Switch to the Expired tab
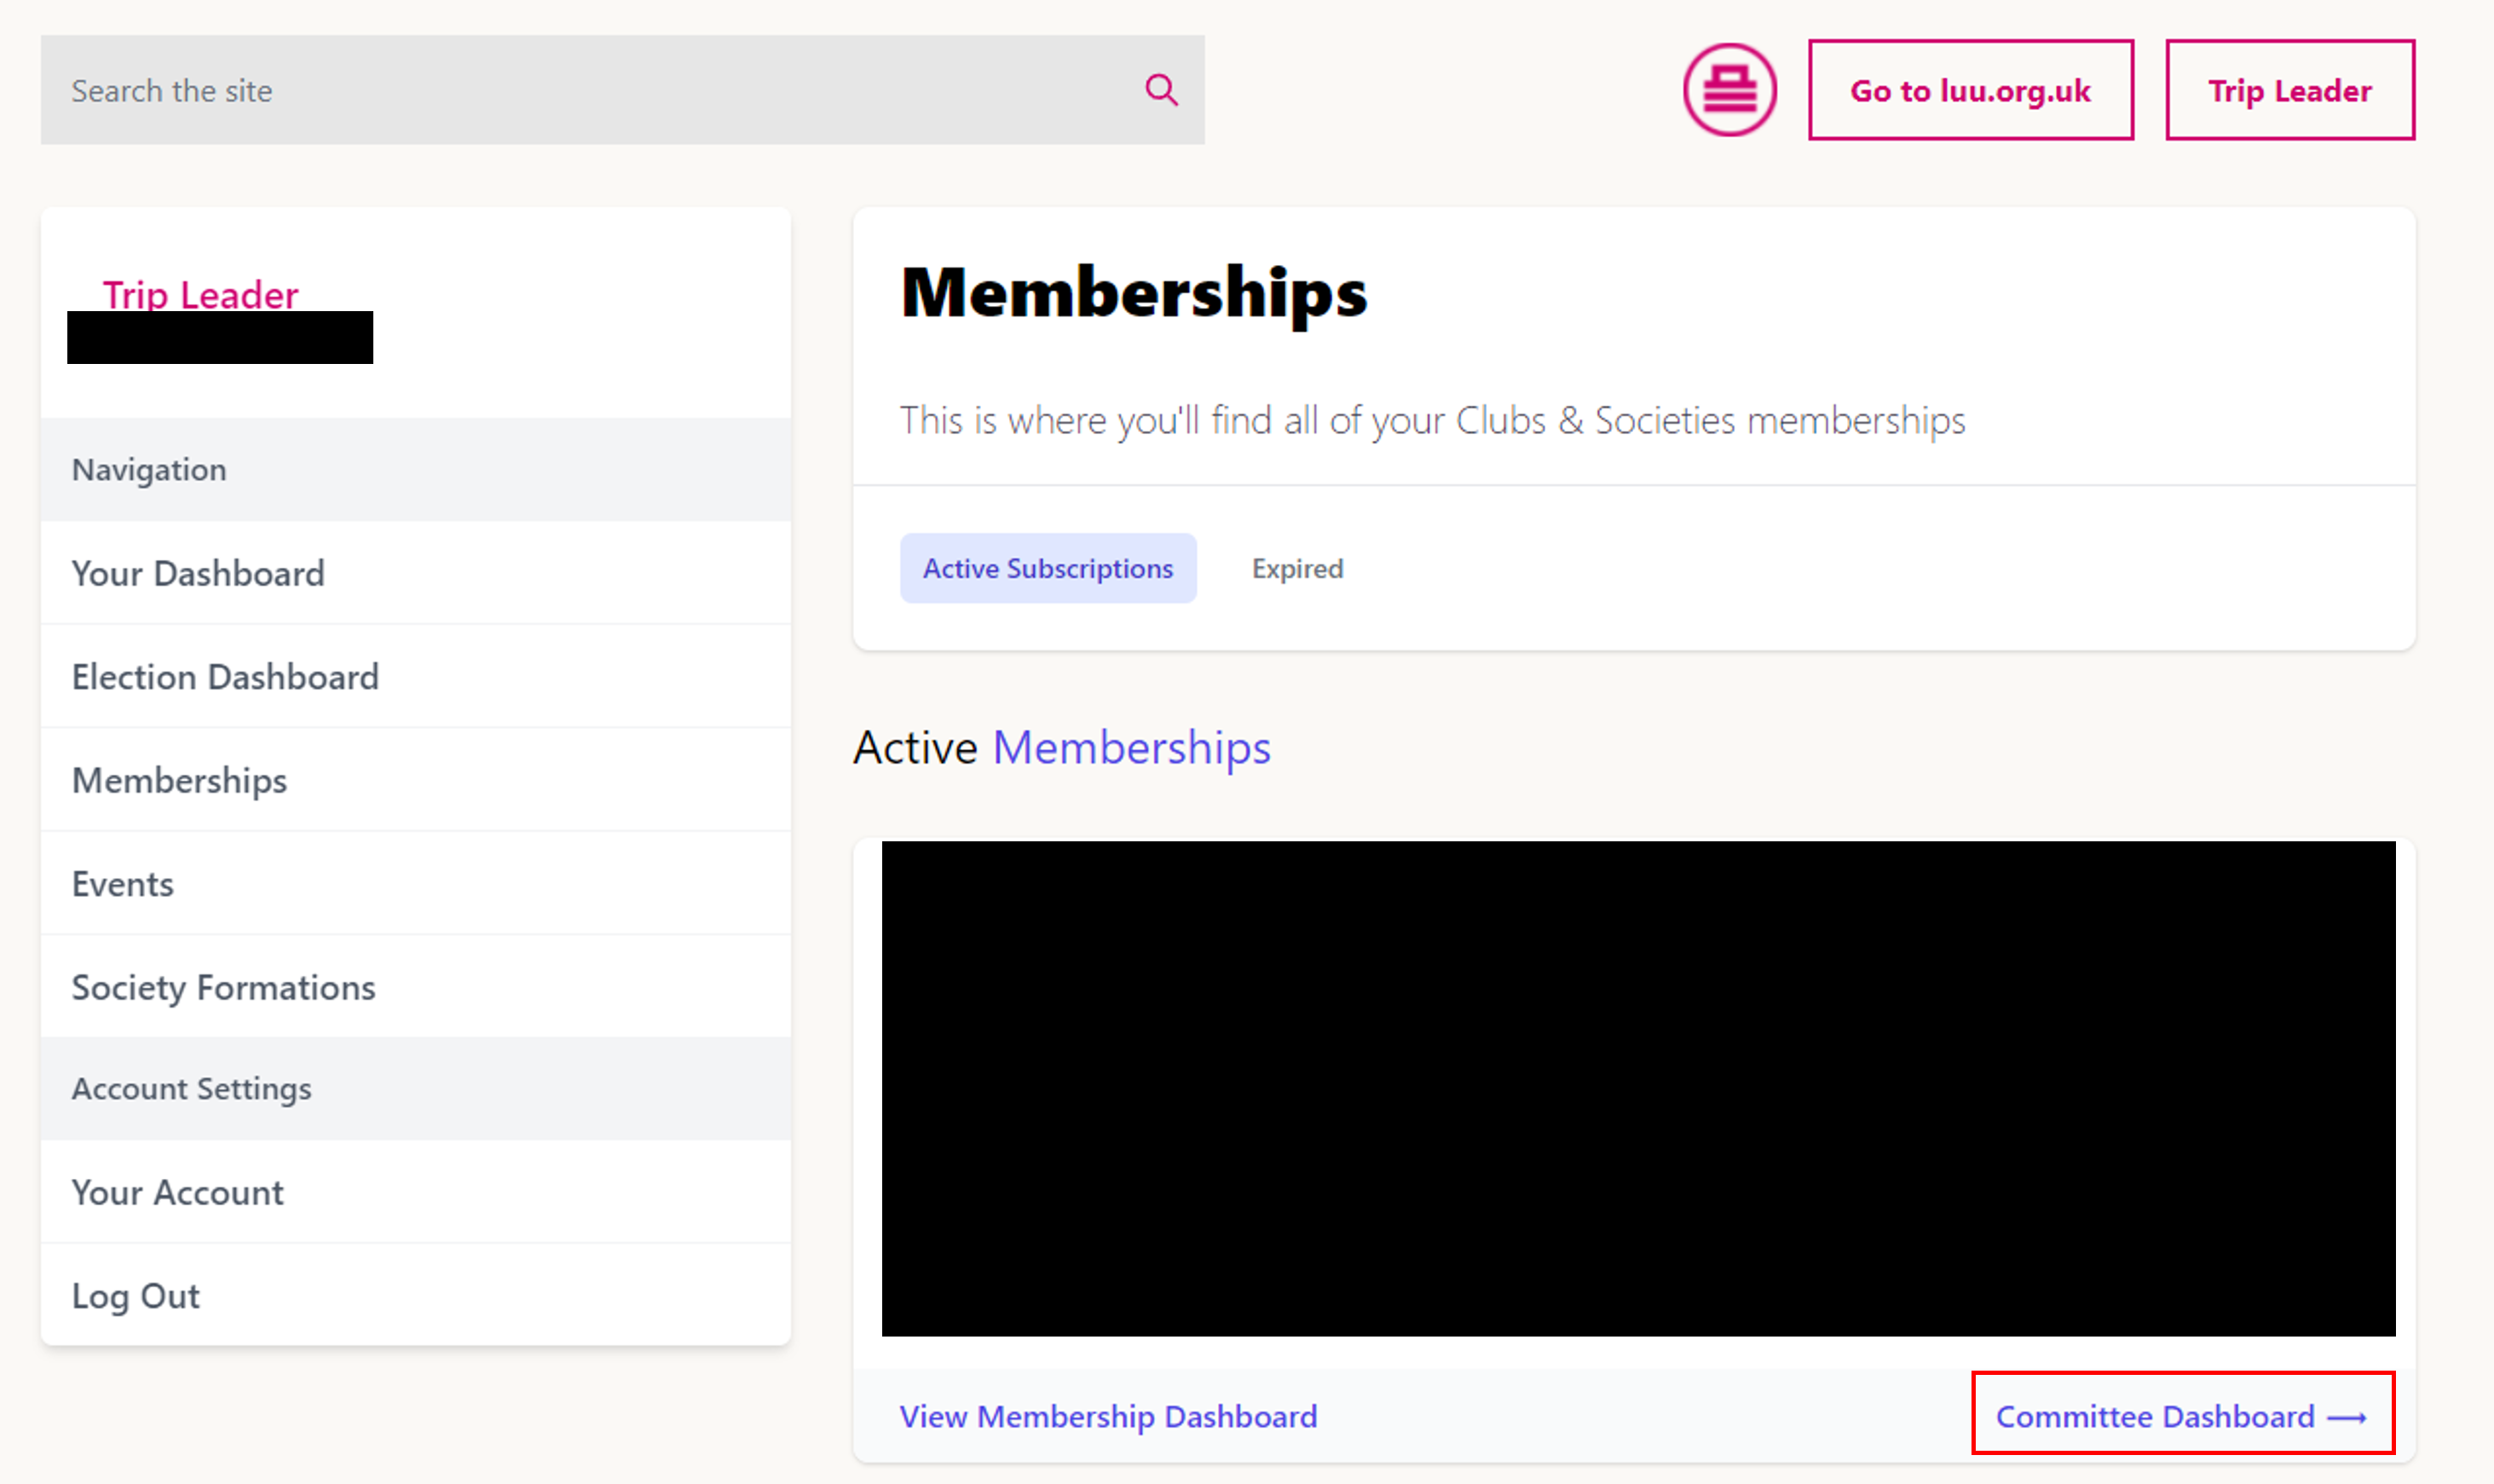 click(x=1297, y=568)
